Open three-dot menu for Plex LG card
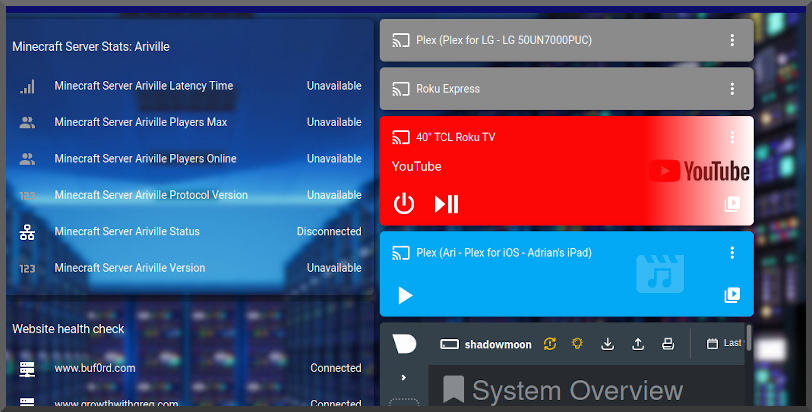The height and width of the screenshot is (412, 812). (x=732, y=40)
